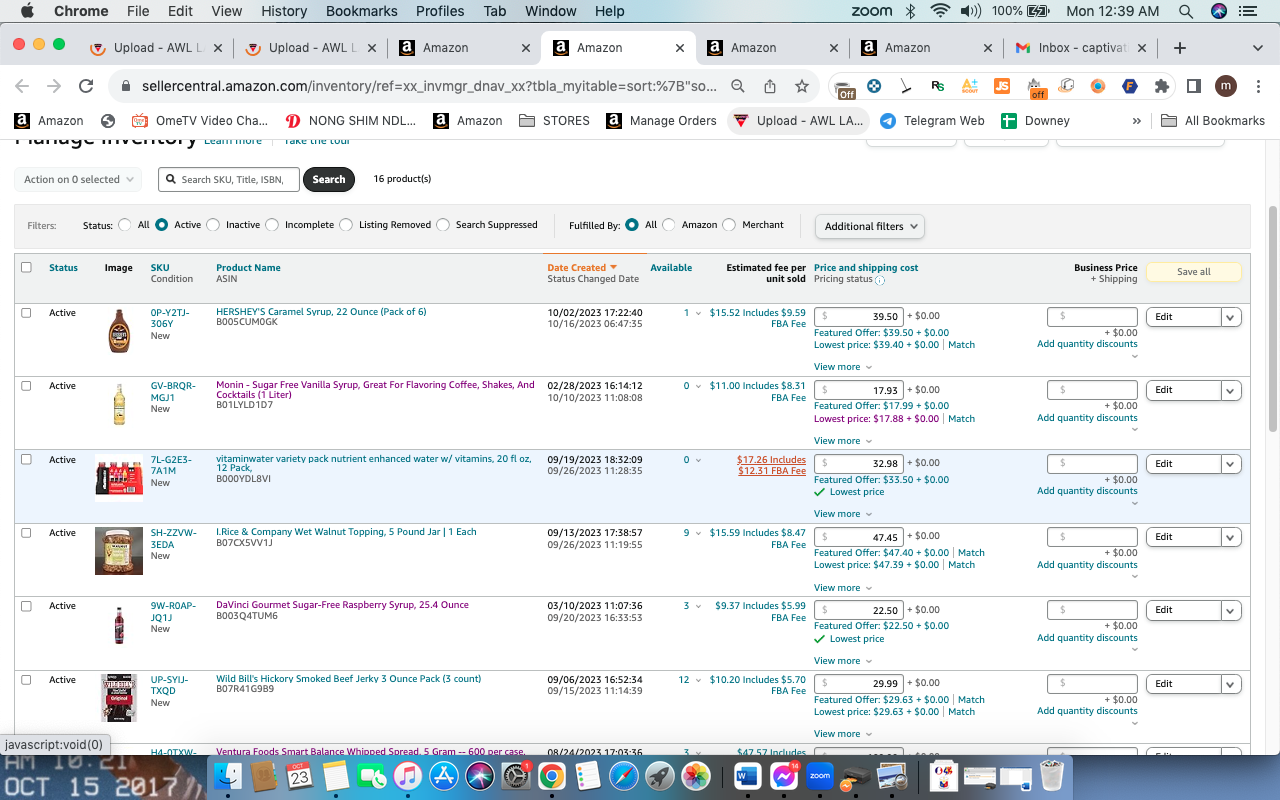1280x800 pixels.
Task: Filter by Fulfilled By Merchant
Action: coord(729,225)
